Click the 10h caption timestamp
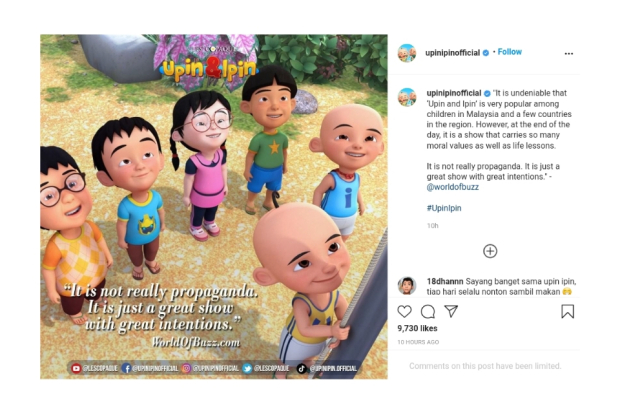The width and height of the screenshot is (620, 413). coord(432,225)
